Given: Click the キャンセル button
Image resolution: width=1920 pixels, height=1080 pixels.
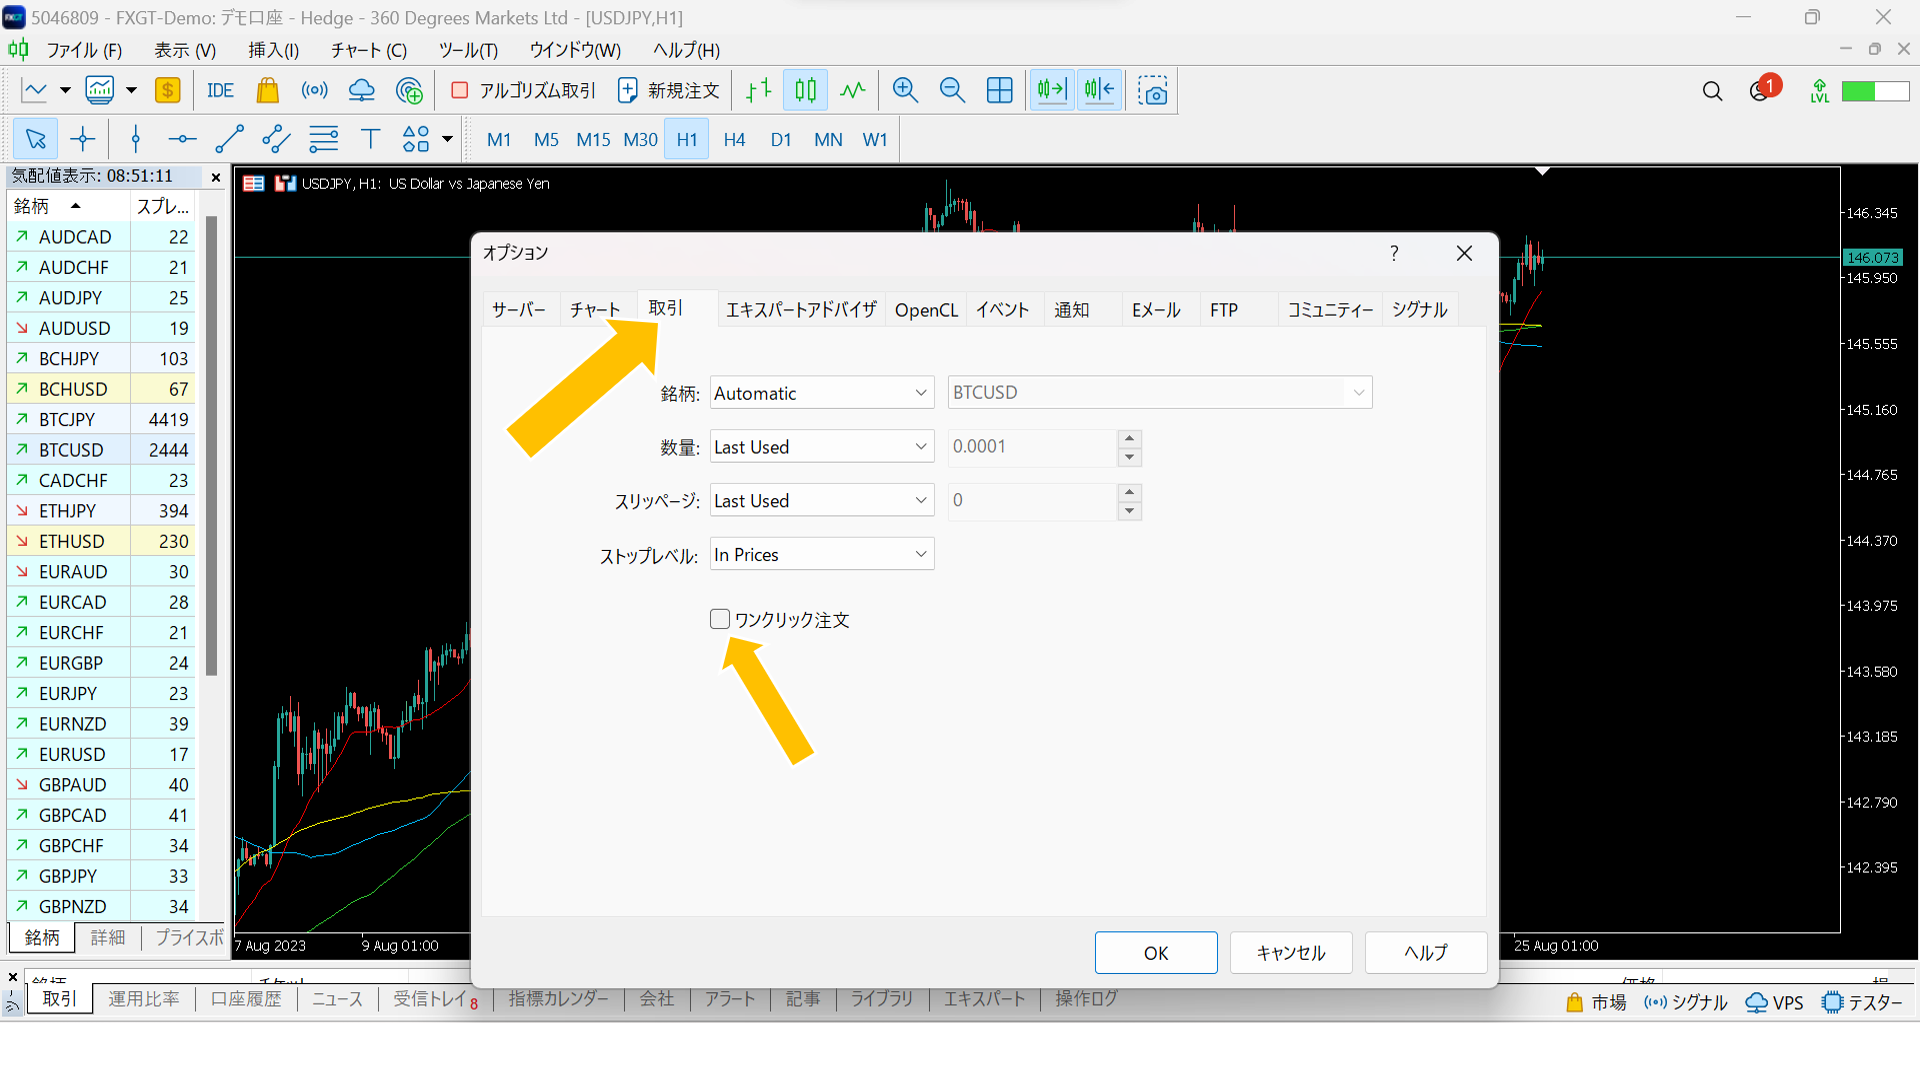Looking at the screenshot, I should click(x=1290, y=952).
